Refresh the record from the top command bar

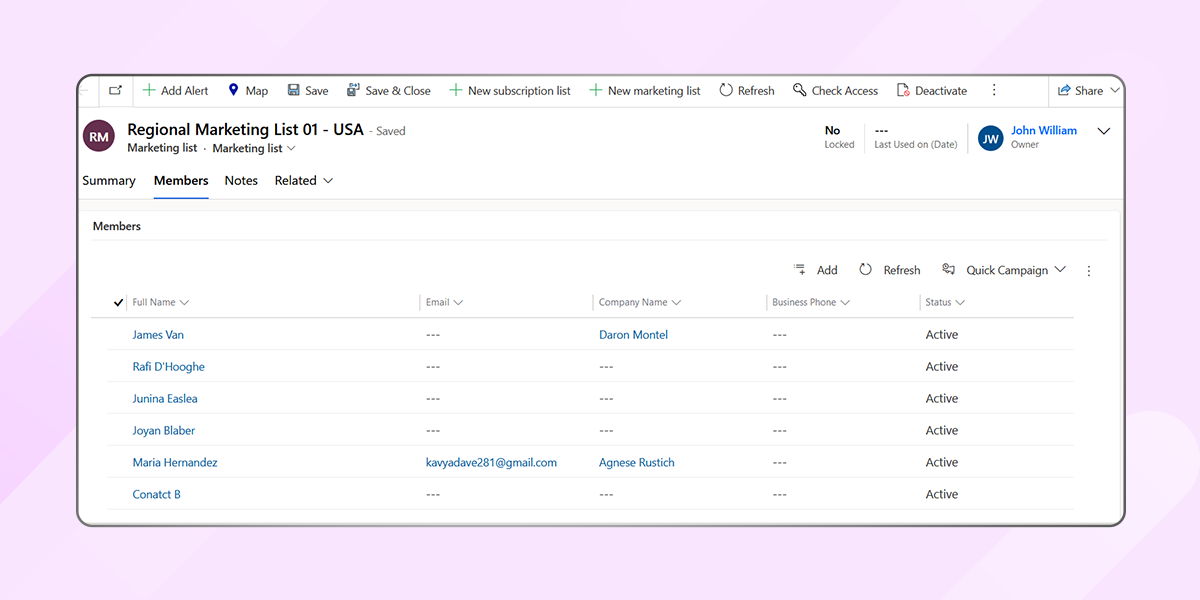[x=747, y=90]
